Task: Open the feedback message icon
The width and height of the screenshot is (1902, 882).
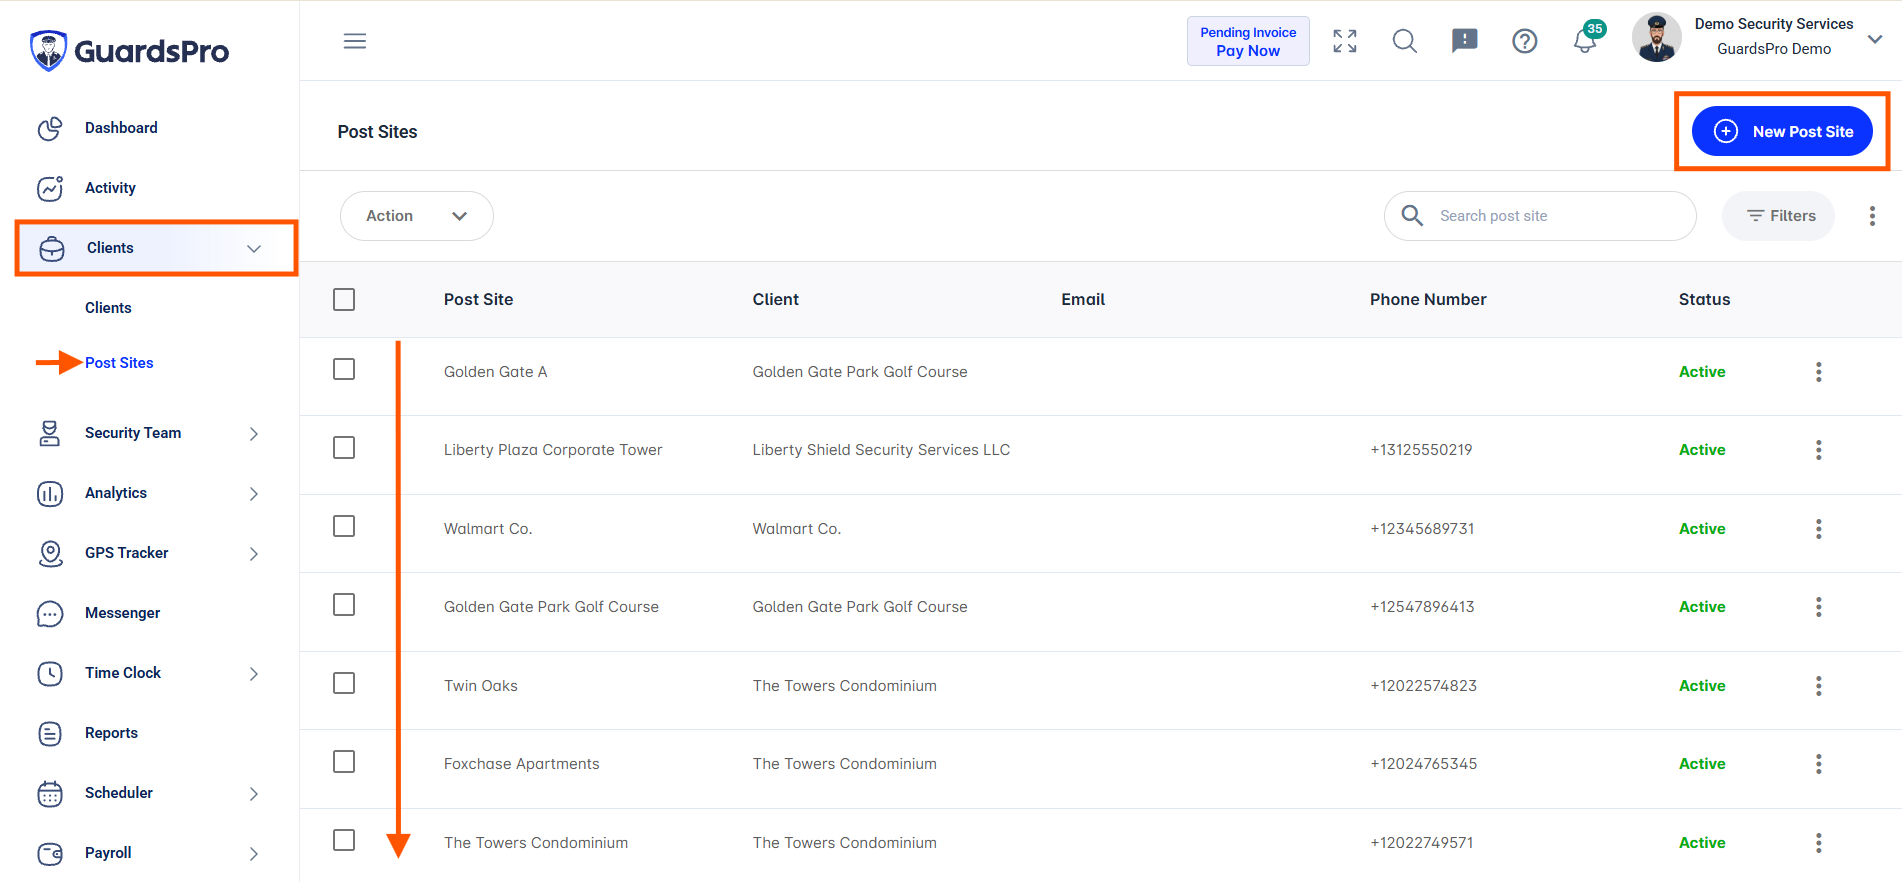Action: pyautogui.click(x=1465, y=41)
